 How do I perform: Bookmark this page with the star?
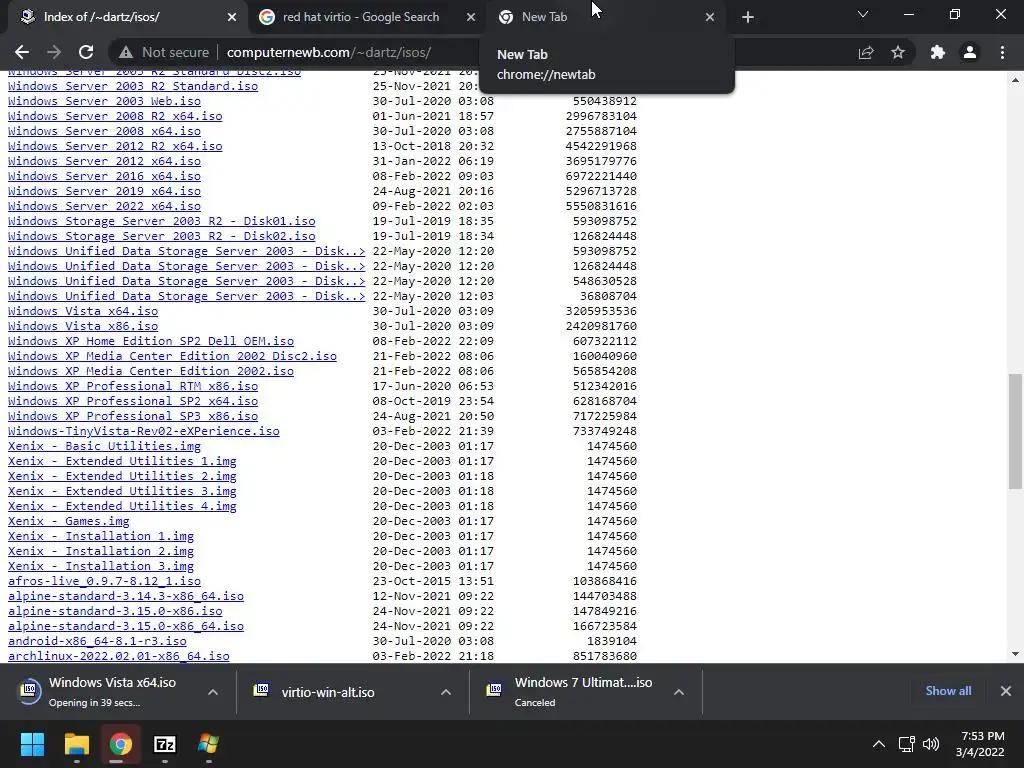(898, 52)
